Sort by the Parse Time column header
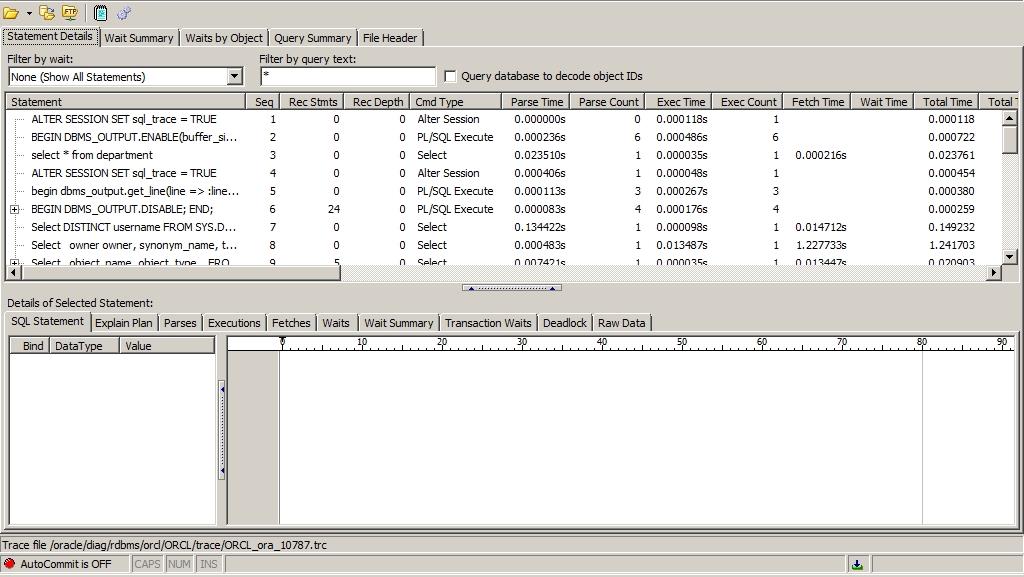The height and width of the screenshot is (577, 1024). coord(537,102)
